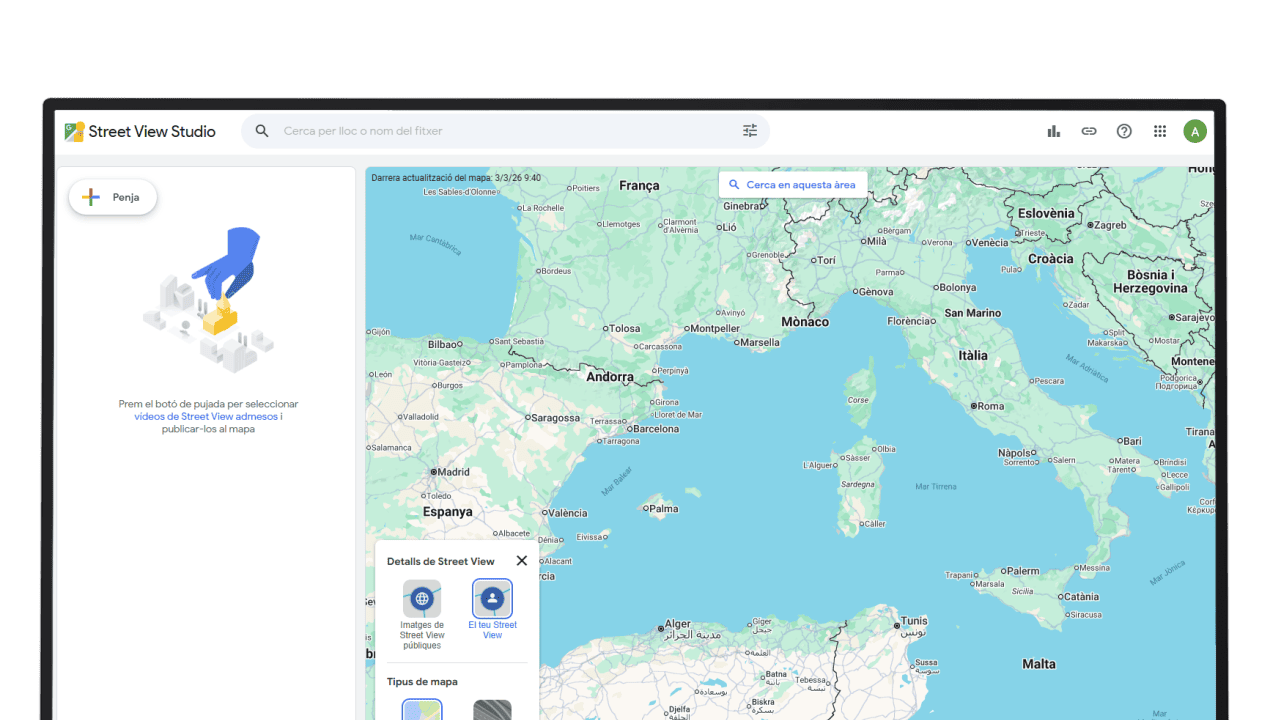Viewport: 1280px width, 720px height.
Task: Click Cerca en aquesta àrea button
Action: tap(793, 185)
